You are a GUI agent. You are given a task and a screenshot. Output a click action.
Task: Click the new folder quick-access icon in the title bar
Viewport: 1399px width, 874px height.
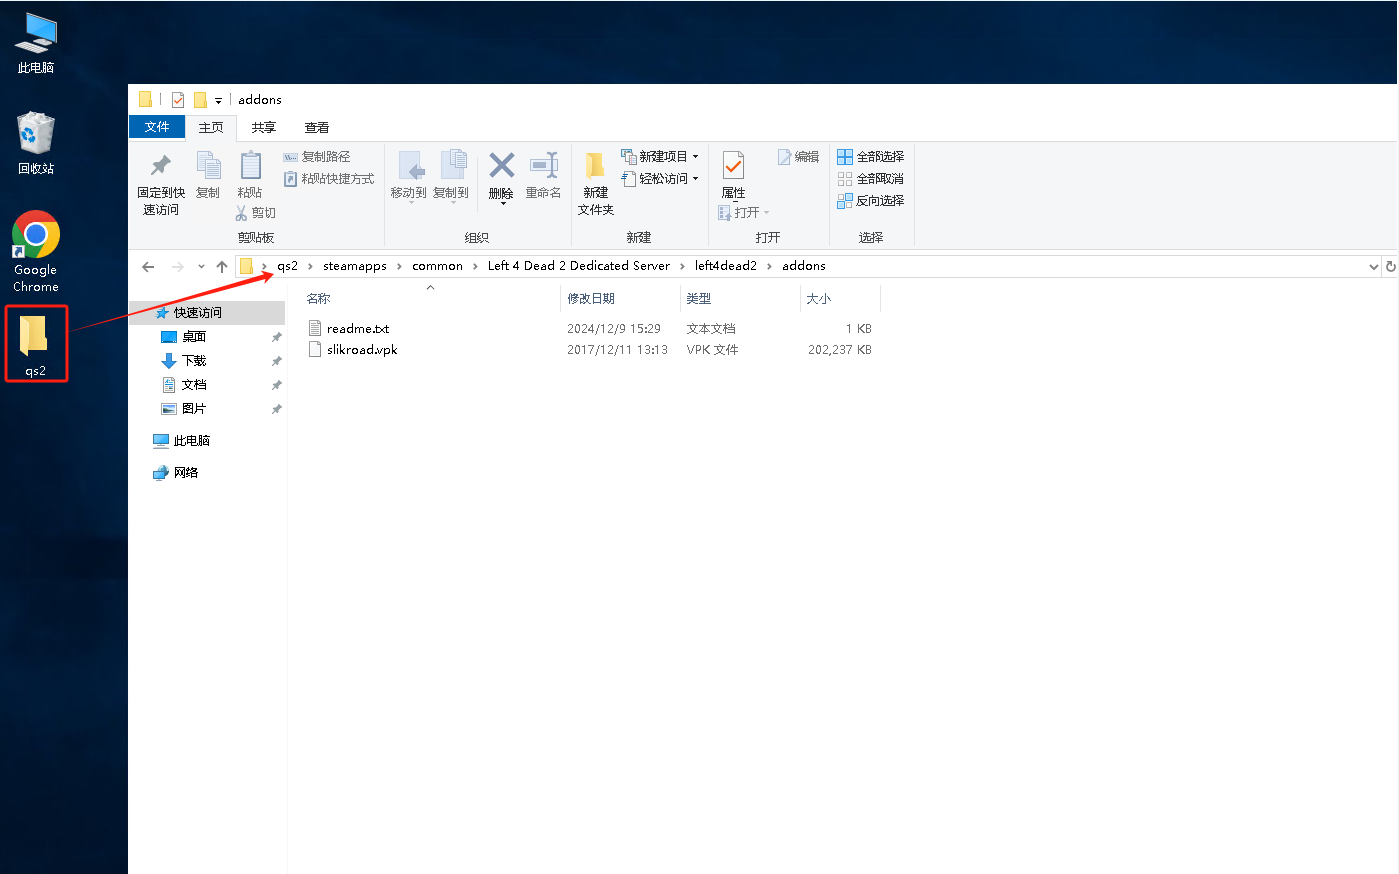(x=200, y=99)
